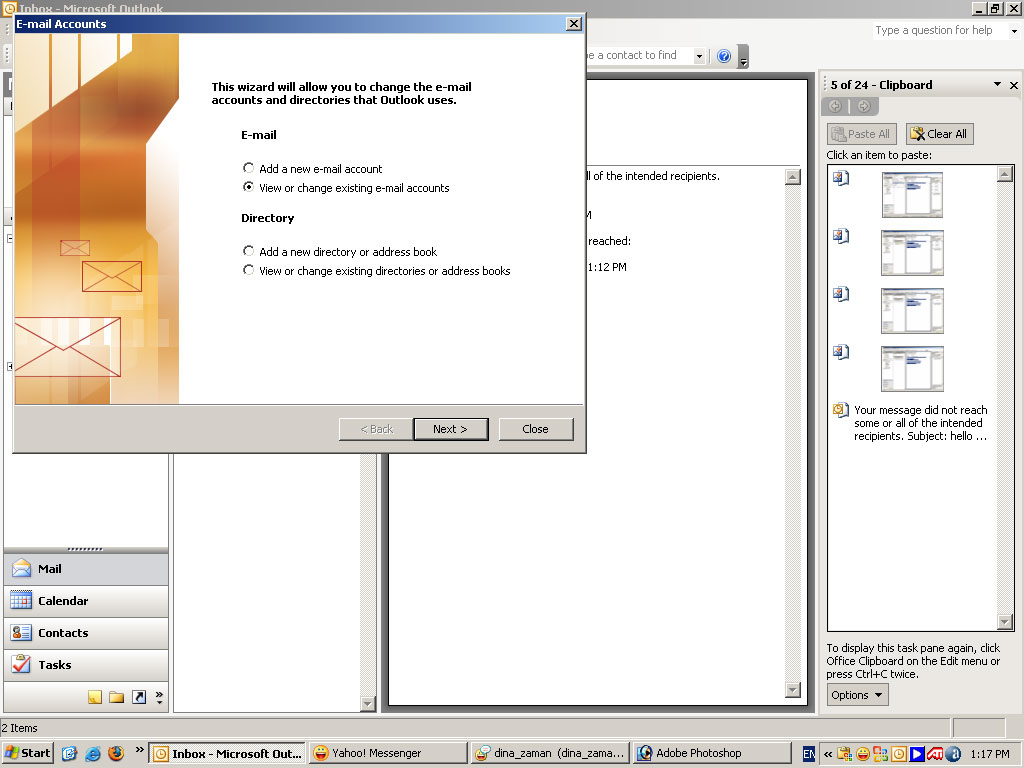Switch to Yahoo! Messenger taskbar button
The width and height of the screenshot is (1024, 768).
pyautogui.click(x=389, y=753)
